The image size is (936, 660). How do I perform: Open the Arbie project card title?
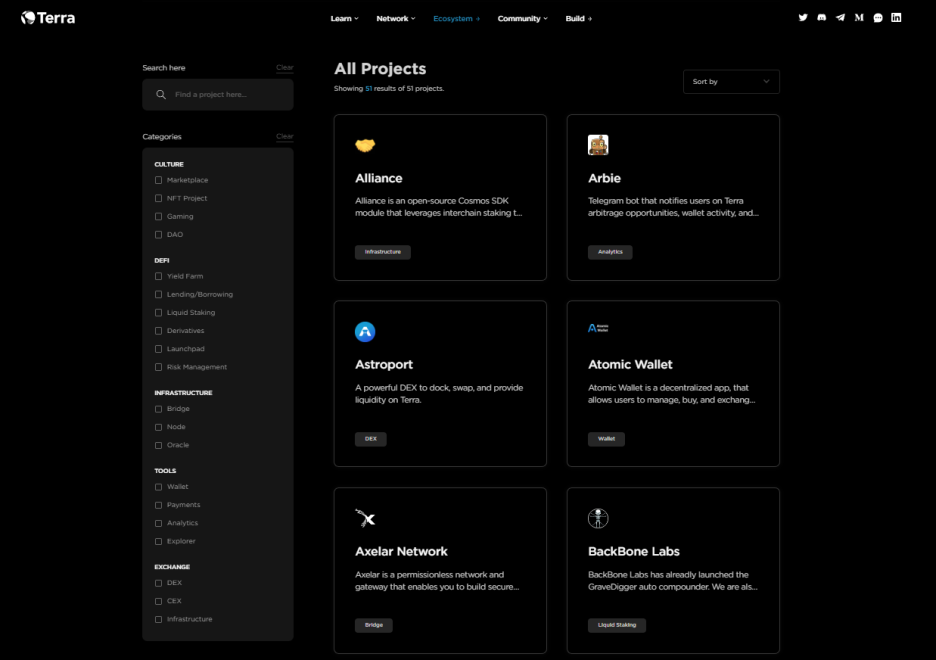click(x=604, y=178)
